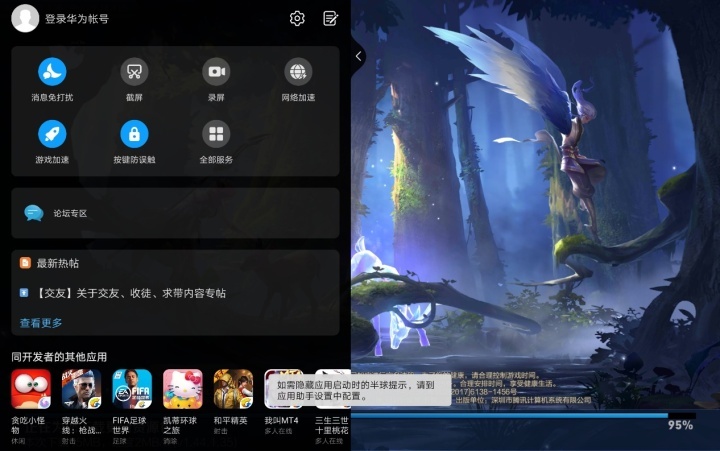Open the 贪吃小怪物 app icon
Image resolution: width=720 pixels, height=451 pixels.
pos(31,389)
